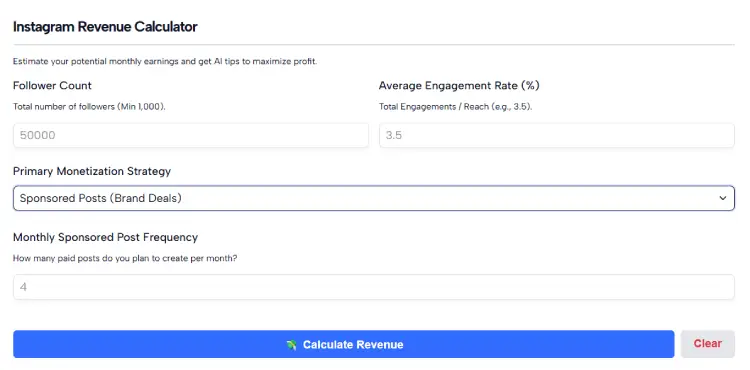
Task: Open the Primary Monetization Strategy dropdown
Action: click(x=374, y=198)
